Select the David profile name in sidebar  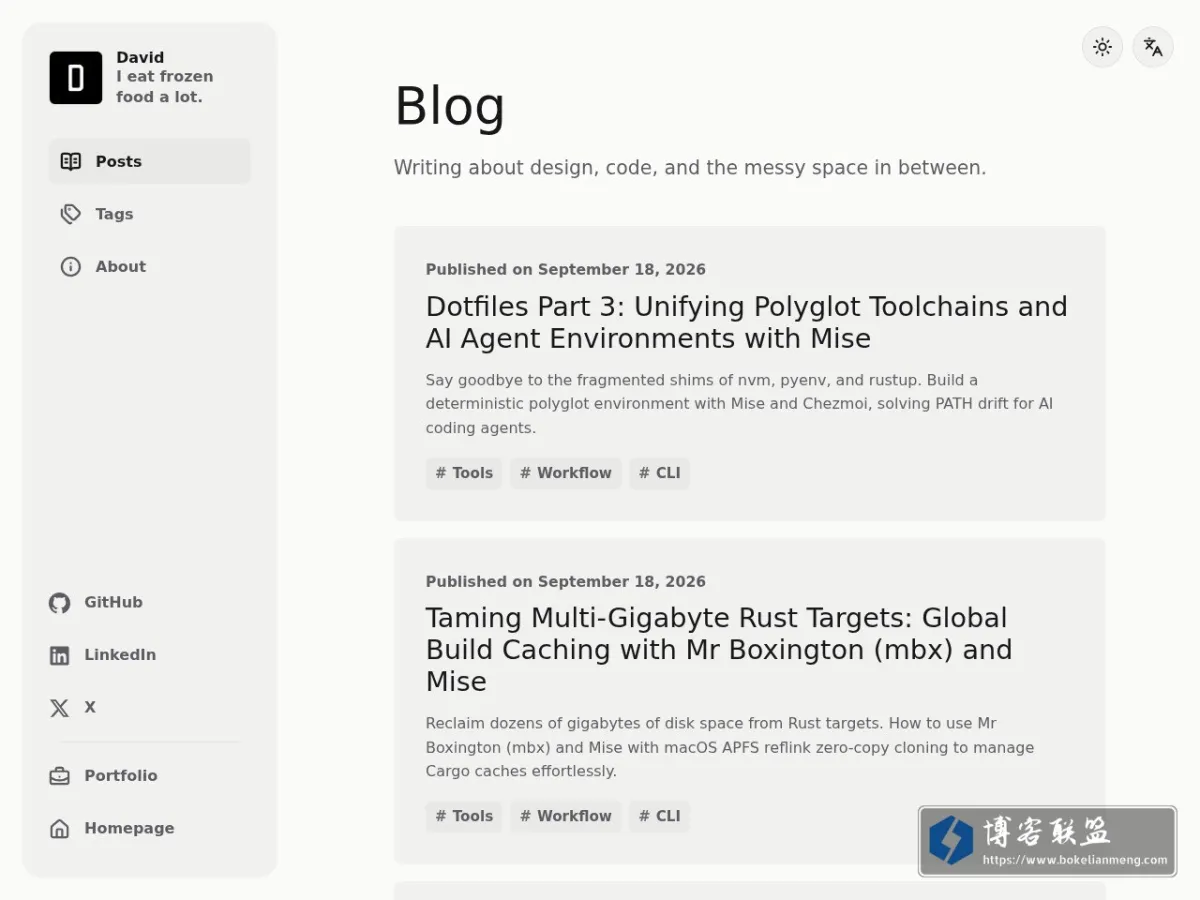tap(140, 57)
